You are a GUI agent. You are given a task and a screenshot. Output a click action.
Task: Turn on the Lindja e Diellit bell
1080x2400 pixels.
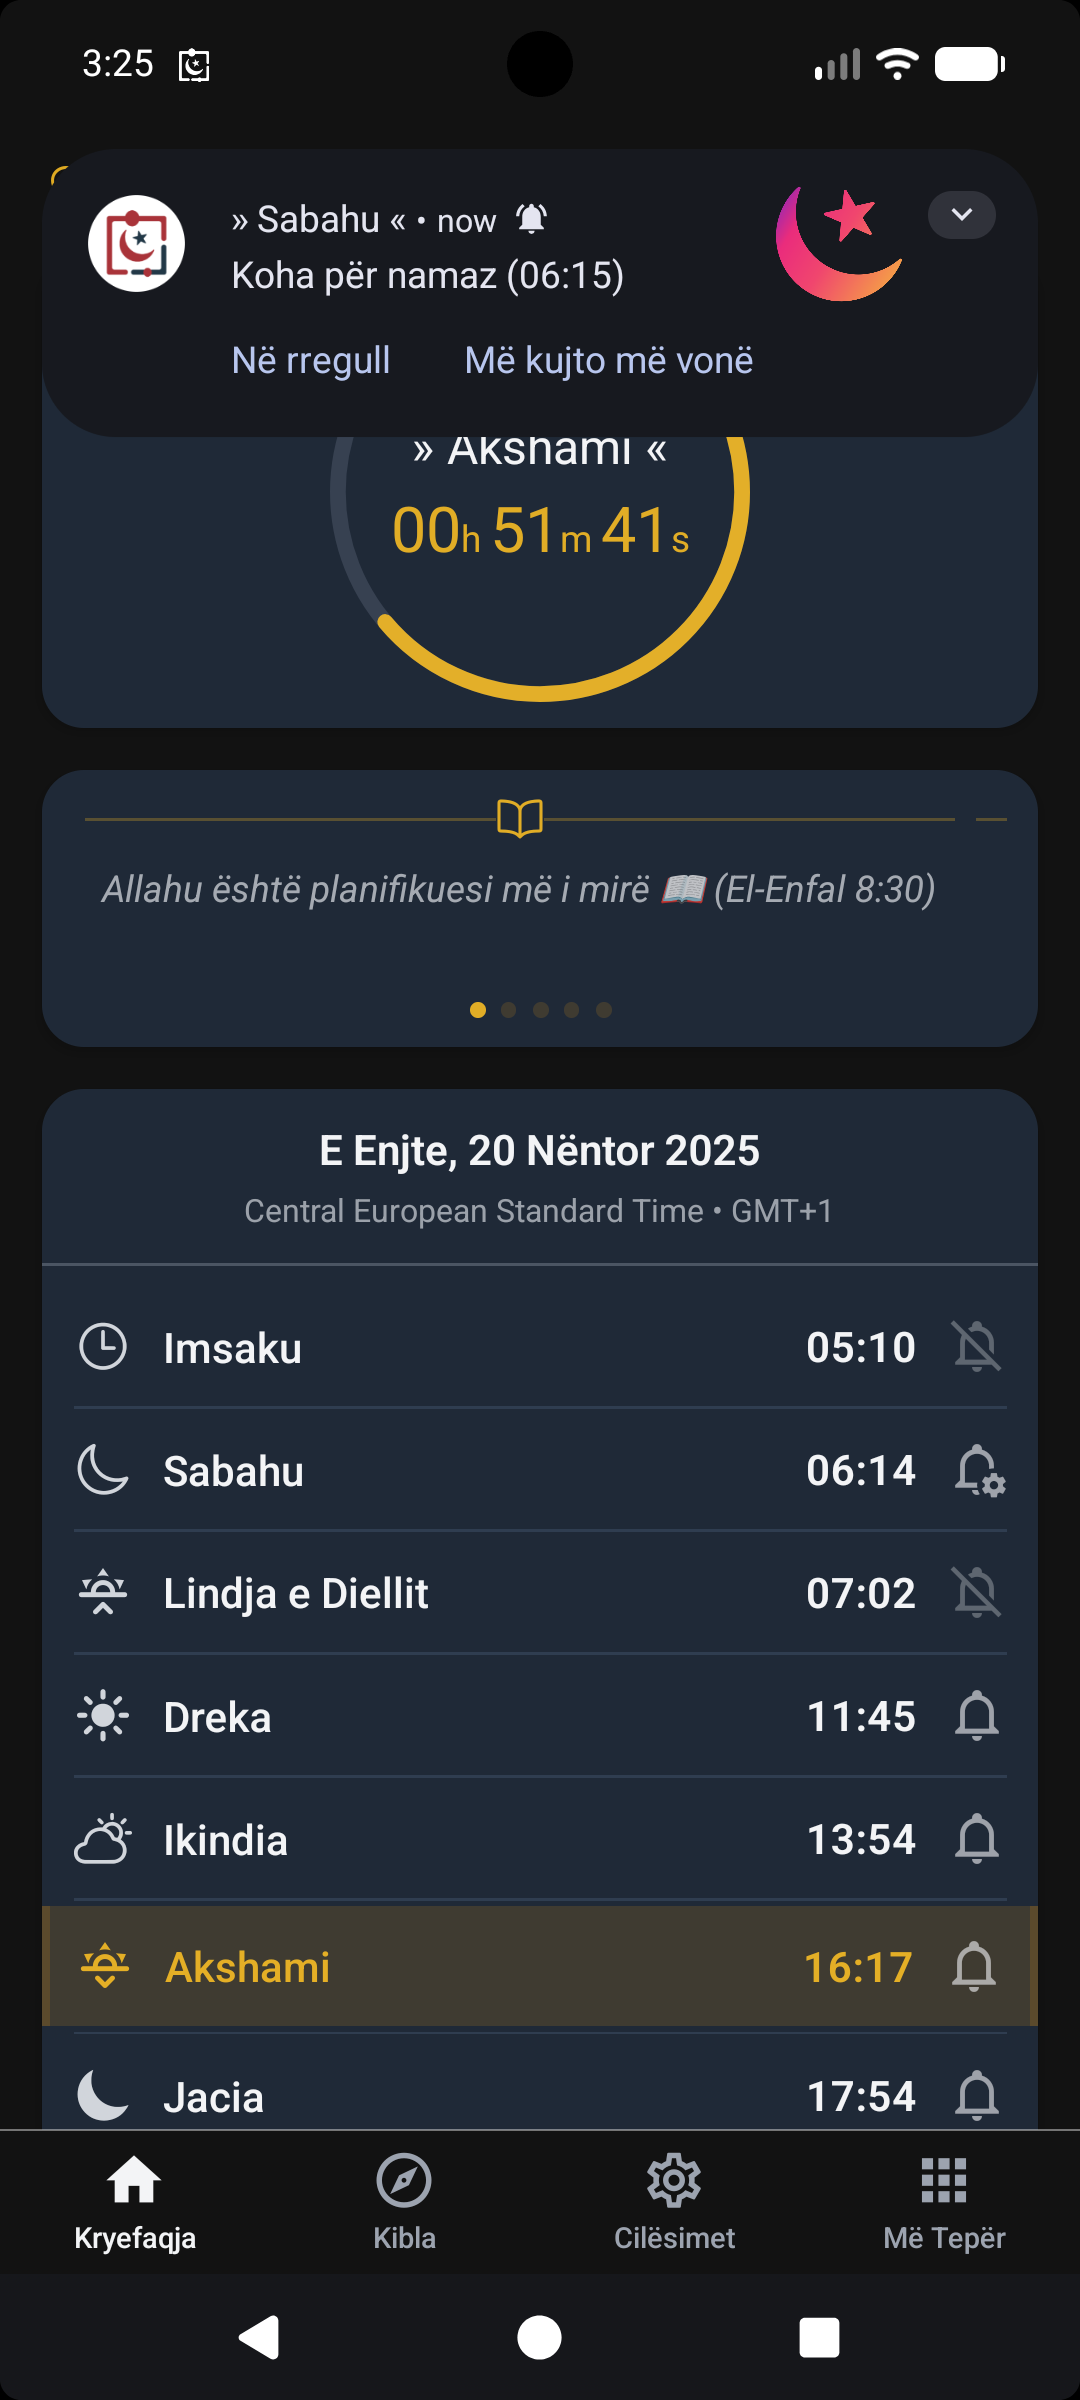[x=976, y=1593]
